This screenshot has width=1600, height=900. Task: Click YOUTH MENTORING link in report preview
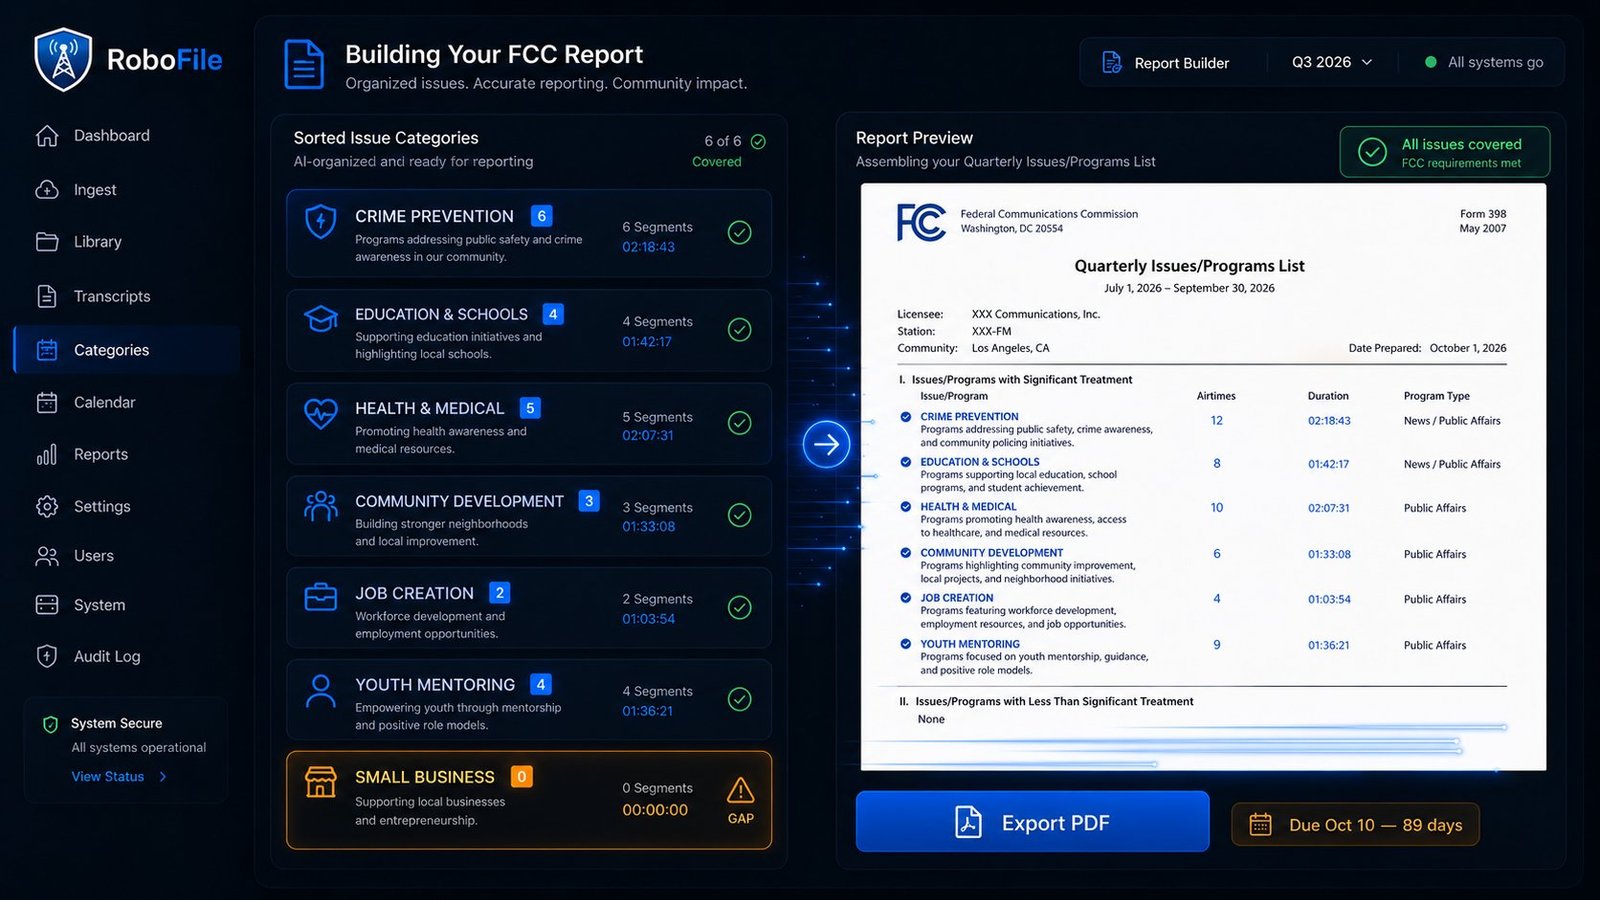coord(970,644)
